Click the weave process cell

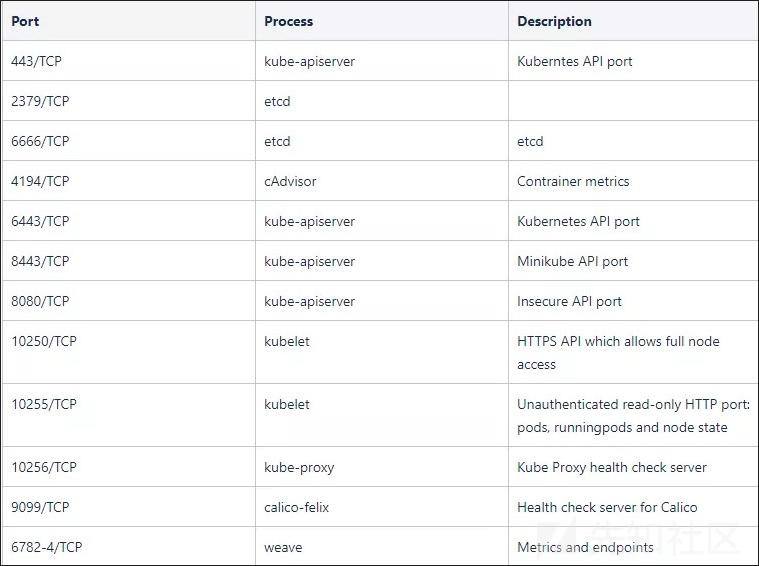(283, 547)
